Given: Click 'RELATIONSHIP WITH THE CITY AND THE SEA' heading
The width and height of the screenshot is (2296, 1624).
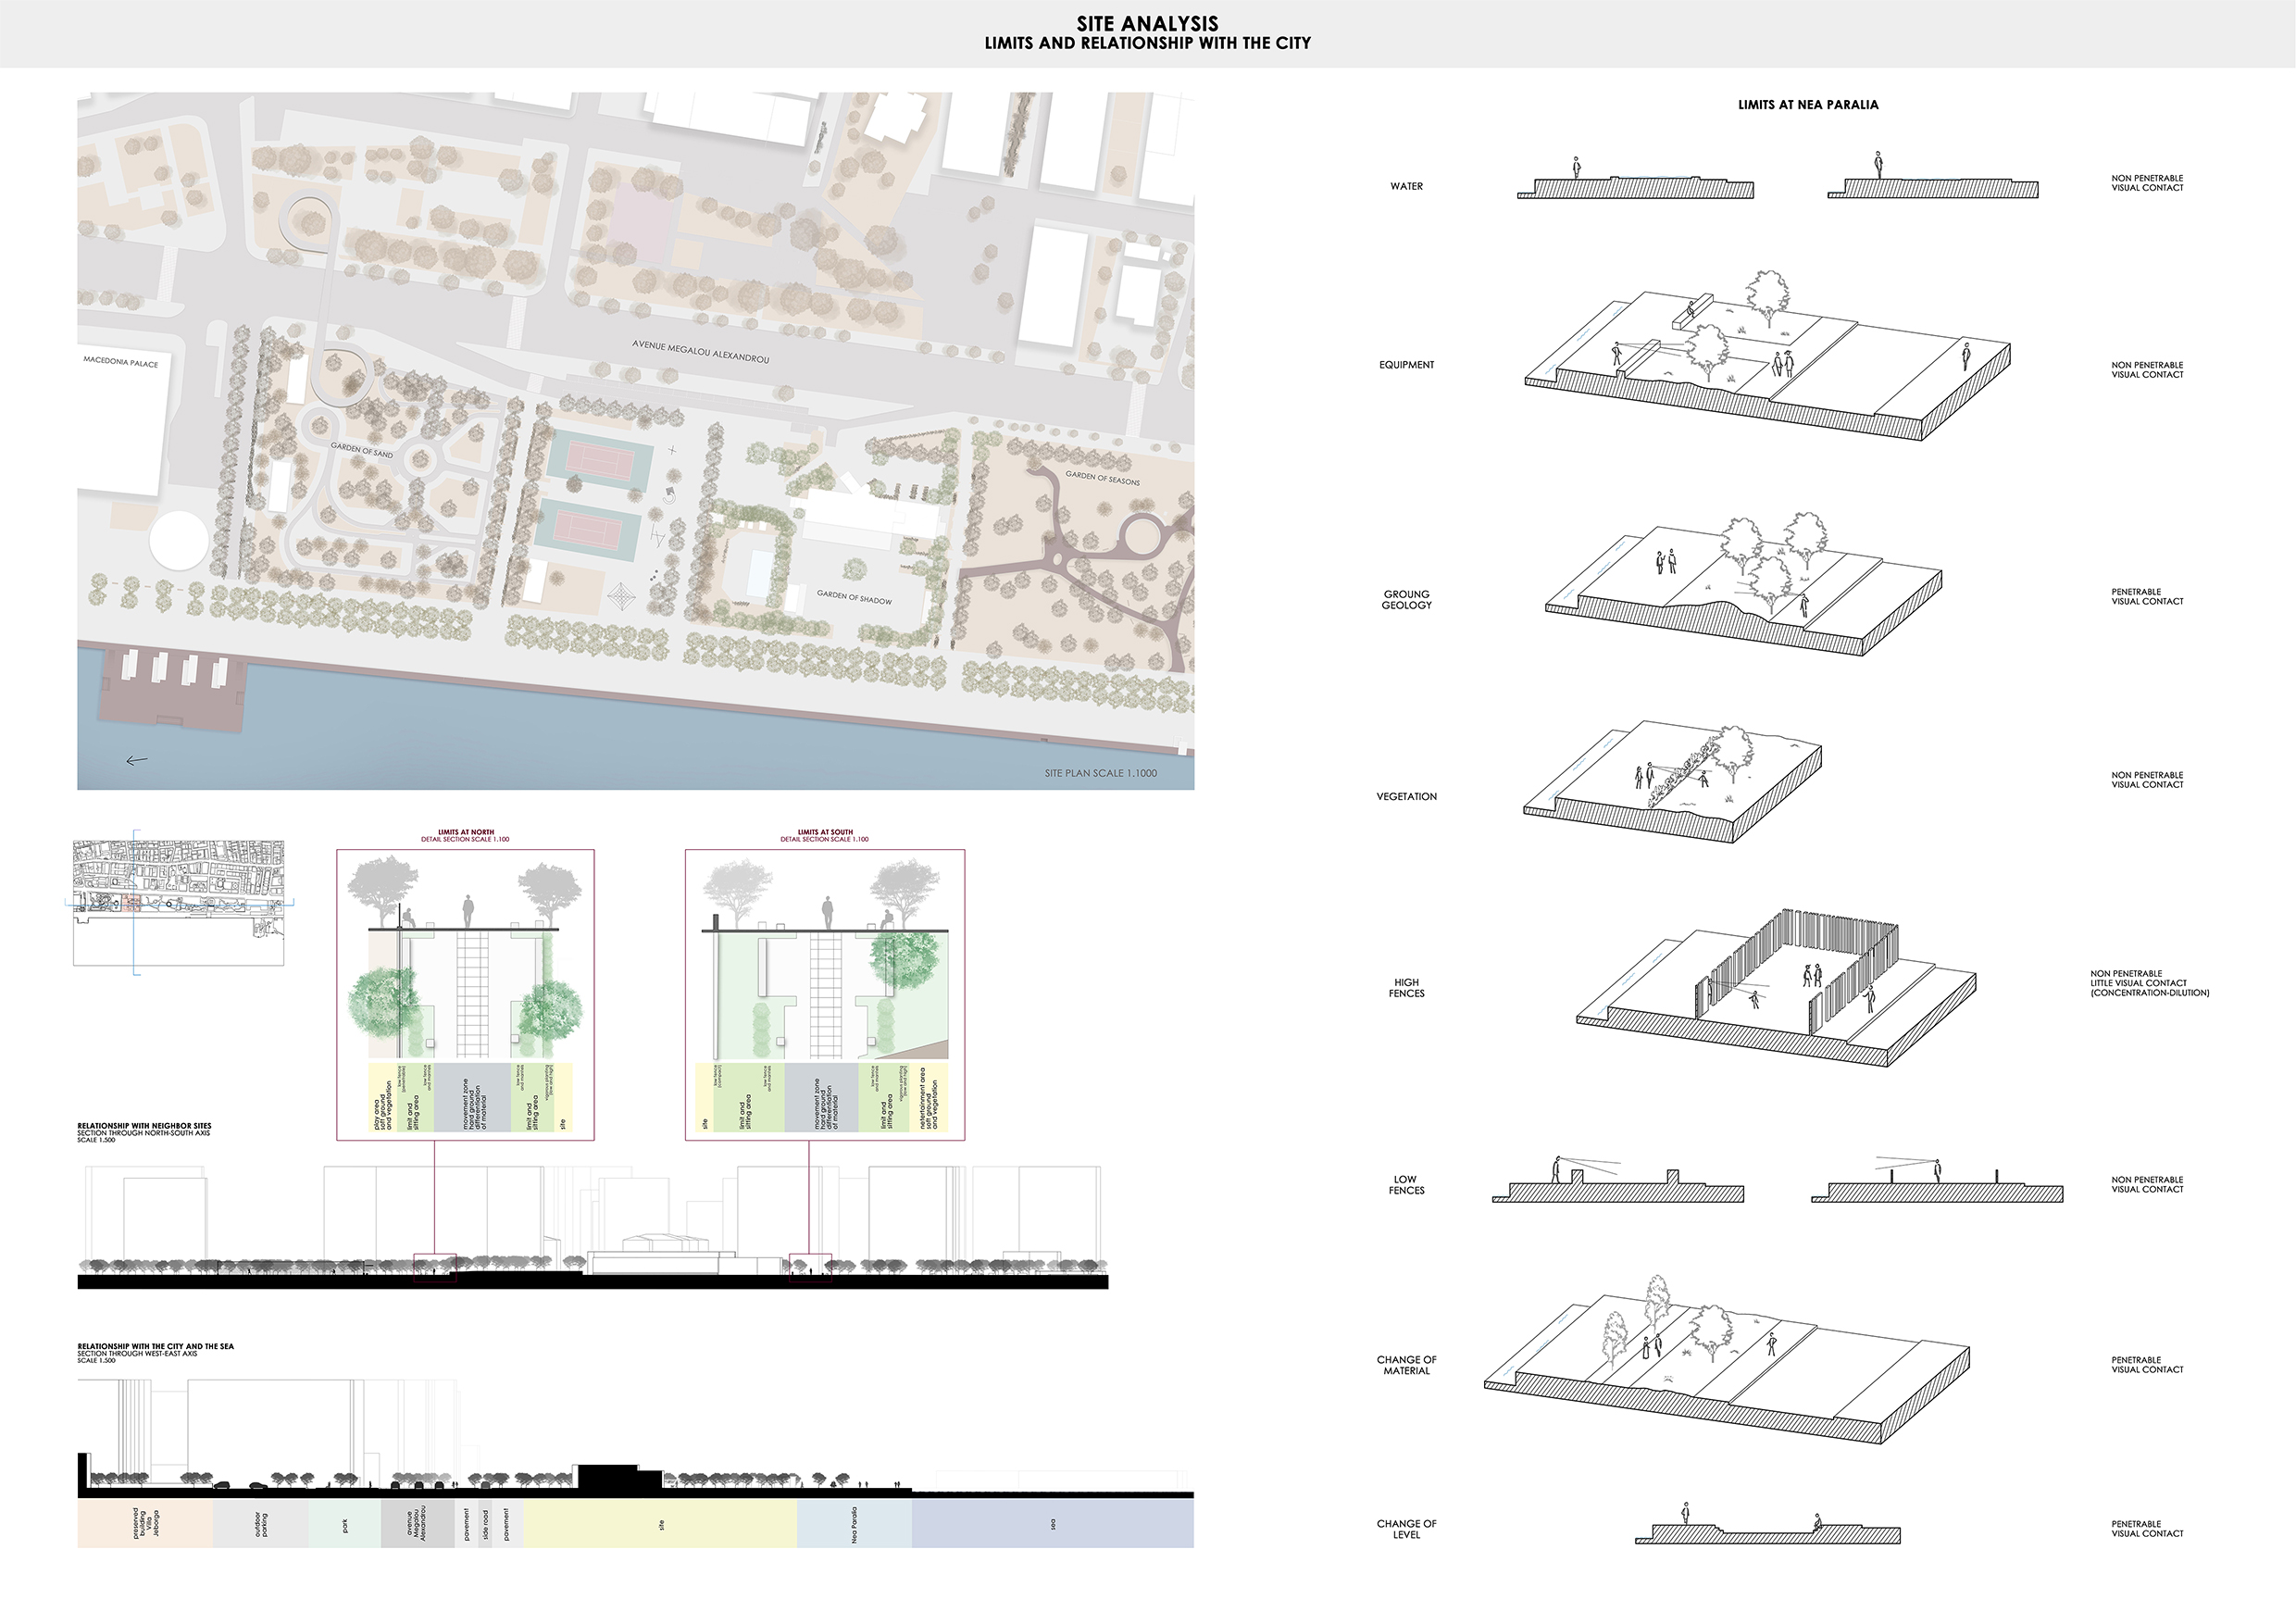Looking at the screenshot, I should [155, 1346].
